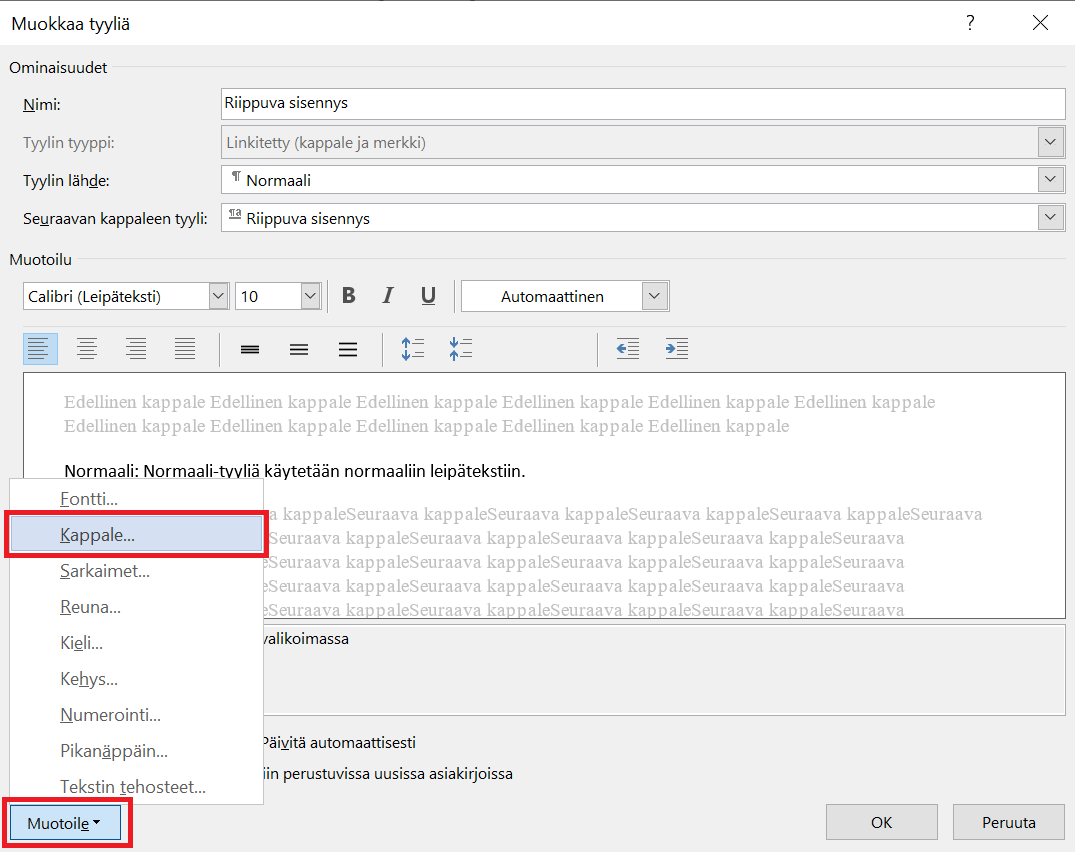Open the dialog help question mark
1075x852 pixels.
point(970,23)
